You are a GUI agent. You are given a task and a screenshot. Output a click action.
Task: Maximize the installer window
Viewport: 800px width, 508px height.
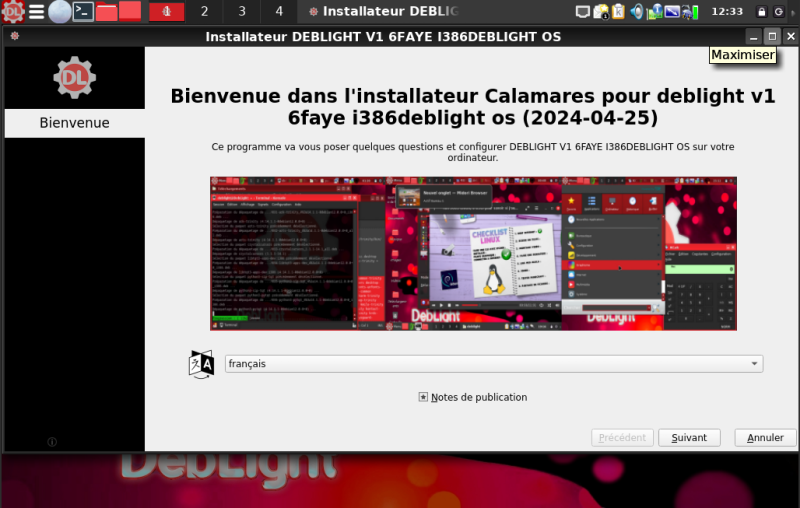tap(772, 37)
